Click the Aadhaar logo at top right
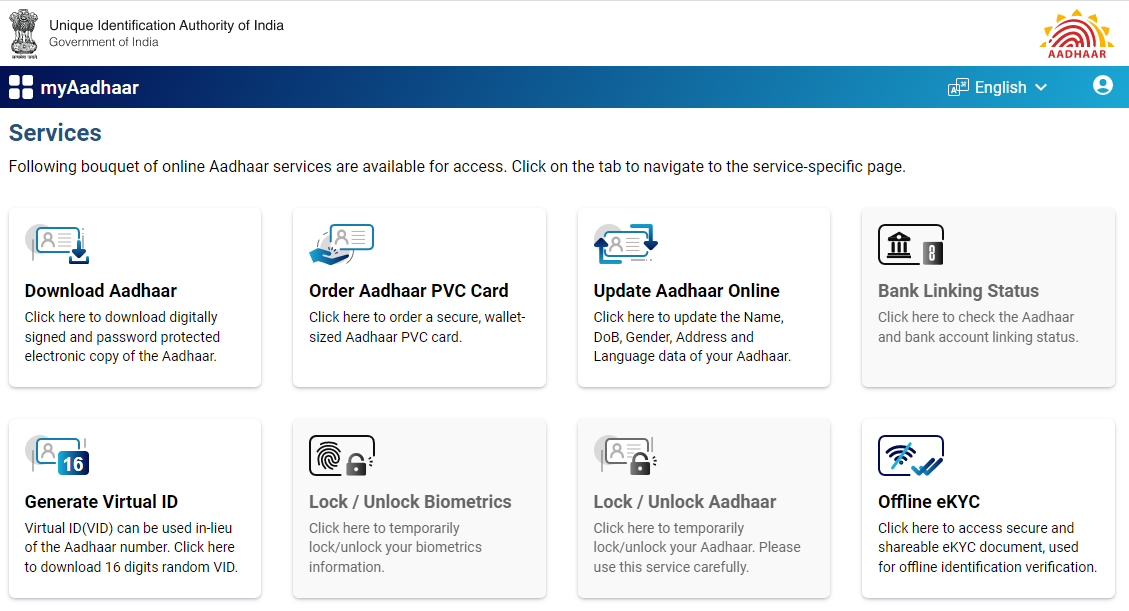The width and height of the screenshot is (1129, 611). 1076,34
